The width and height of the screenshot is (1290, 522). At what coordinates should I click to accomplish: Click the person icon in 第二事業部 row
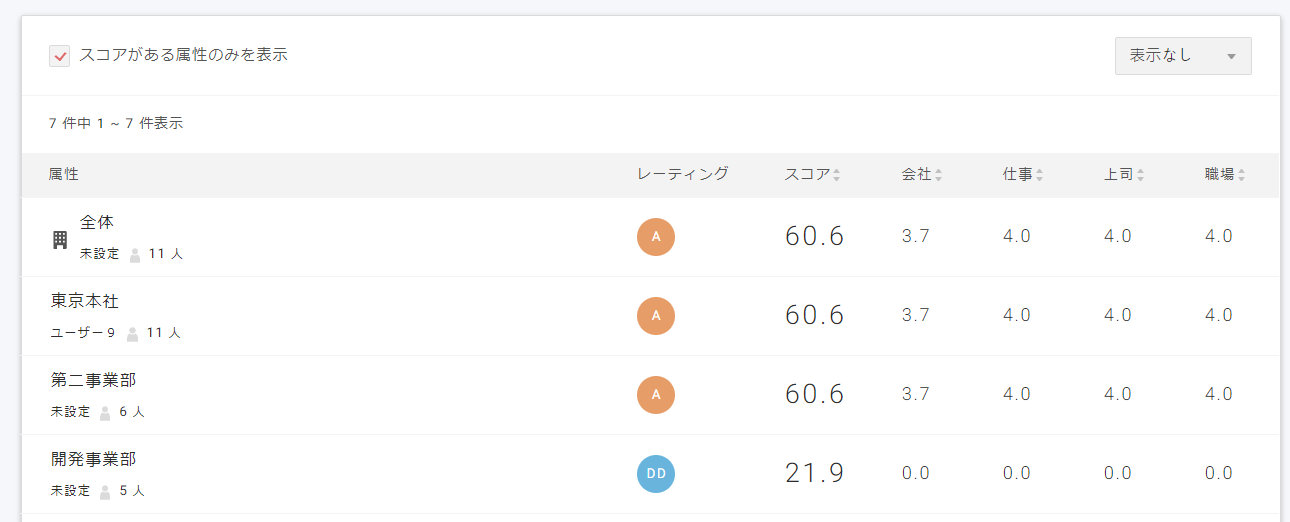coord(105,412)
